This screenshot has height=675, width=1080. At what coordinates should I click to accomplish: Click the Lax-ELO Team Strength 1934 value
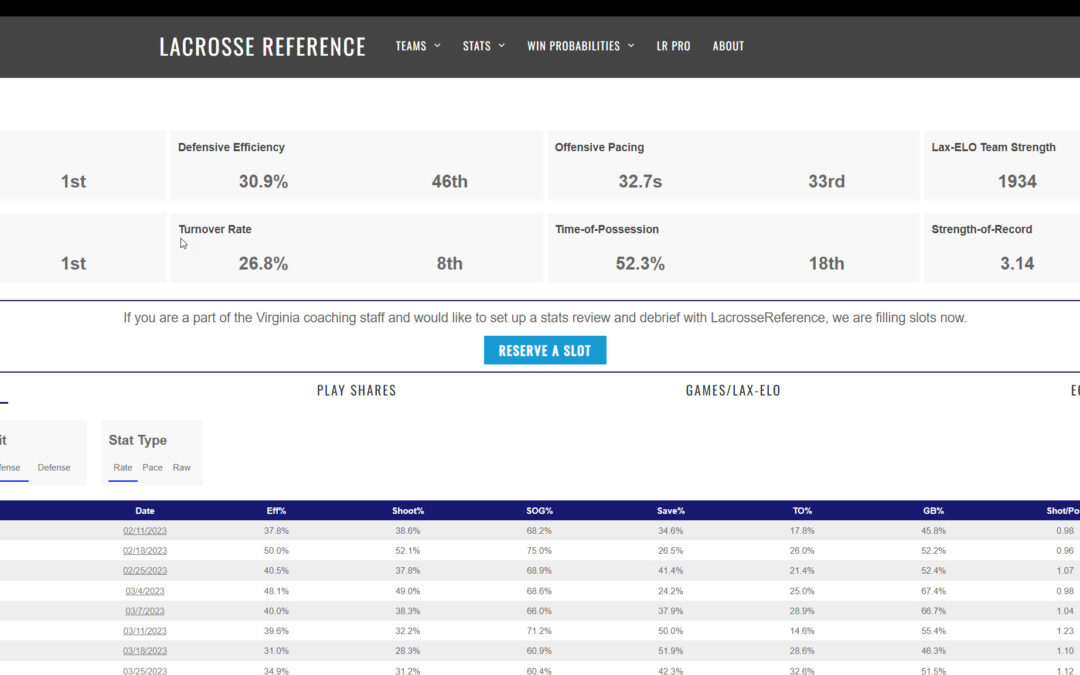[1017, 181]
